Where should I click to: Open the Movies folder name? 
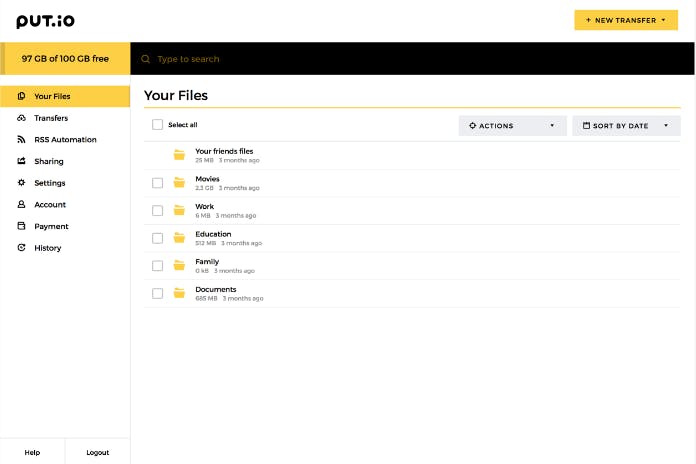207,178
